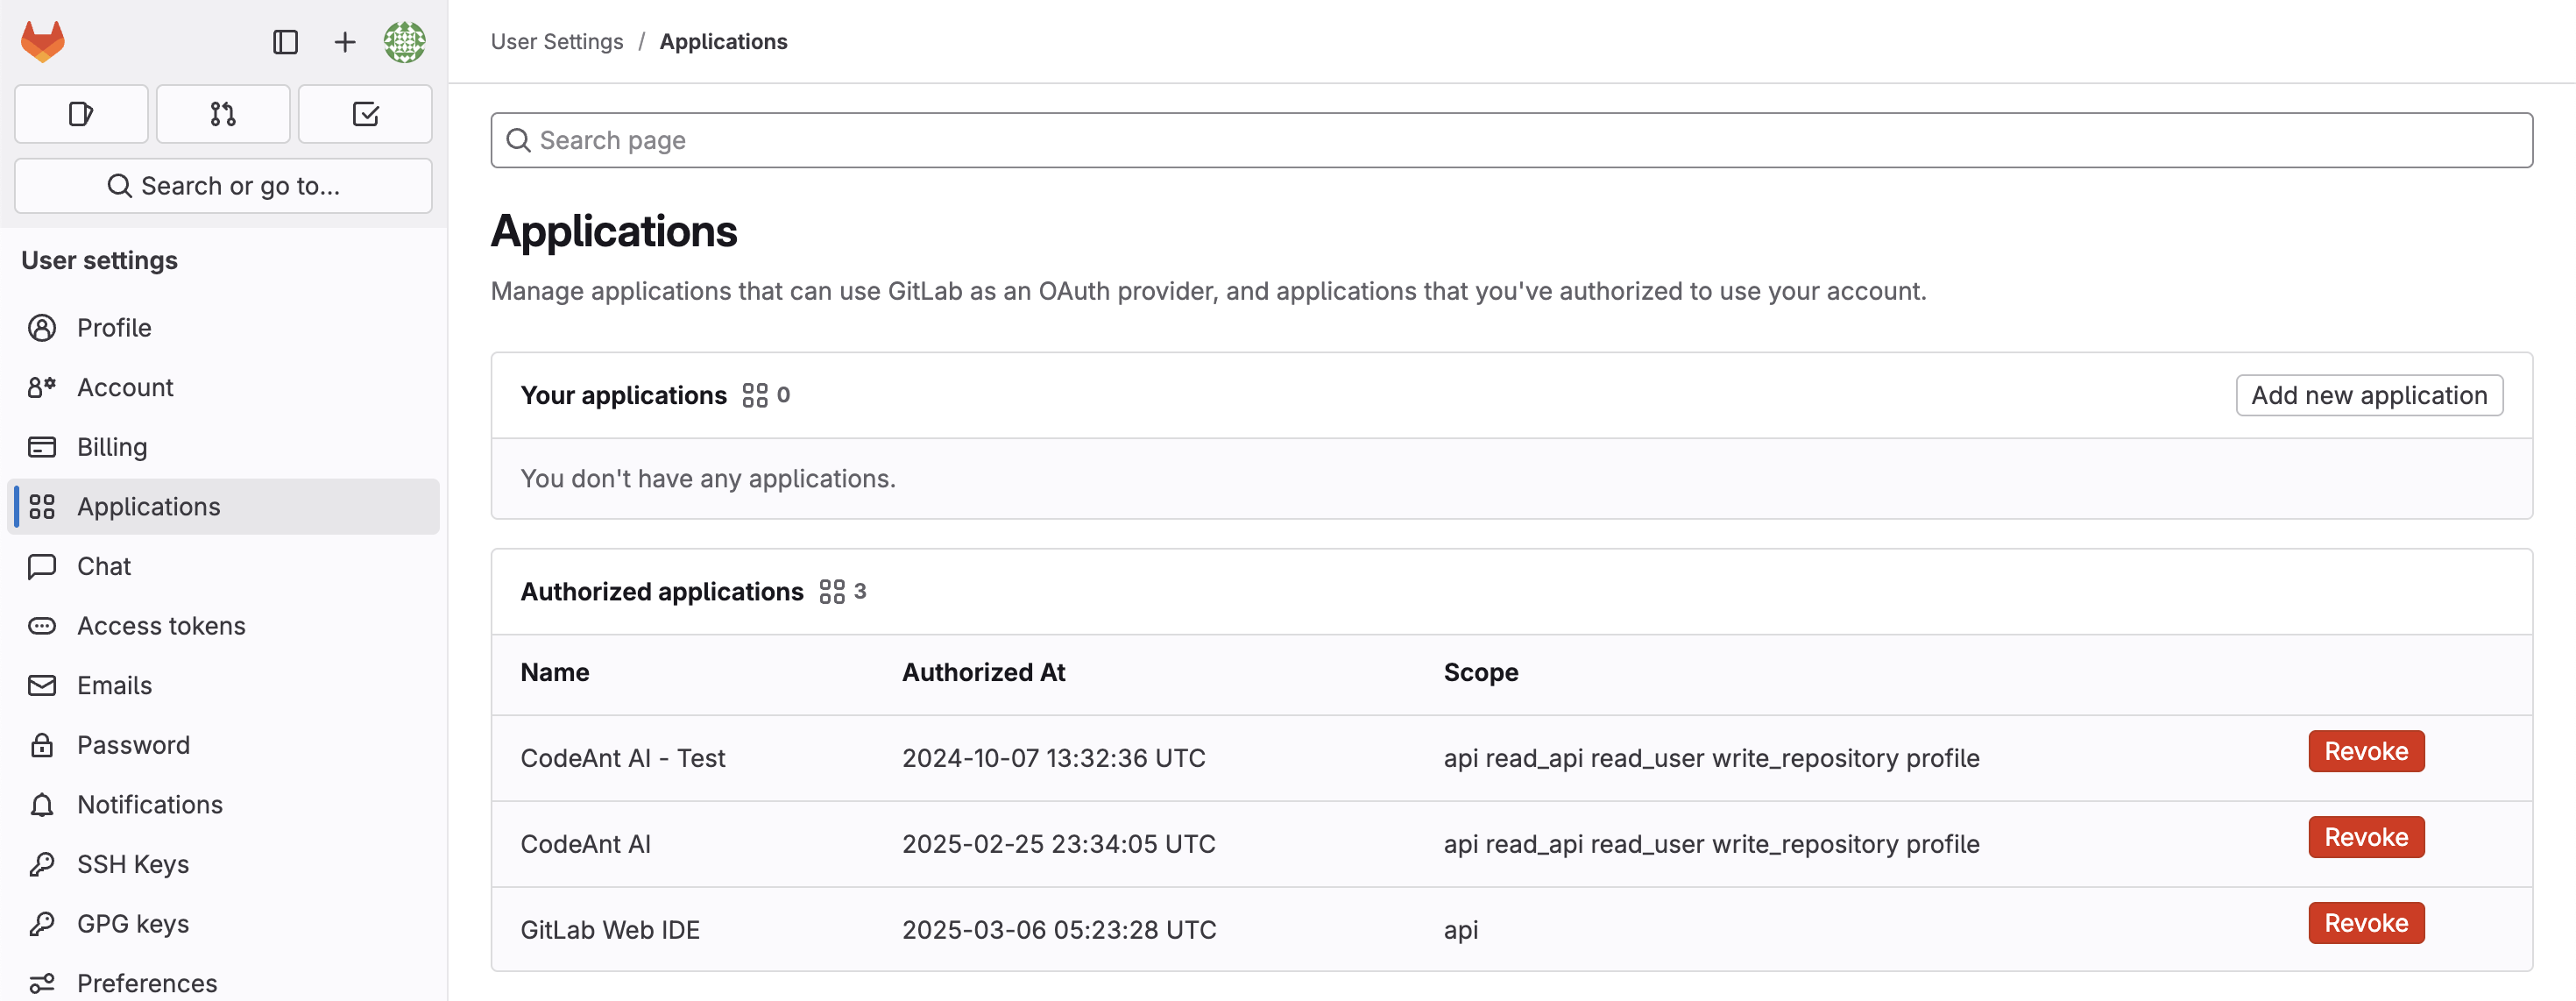Click '2025-02-25 23:34:05 UTC' timestamp

1059,844
